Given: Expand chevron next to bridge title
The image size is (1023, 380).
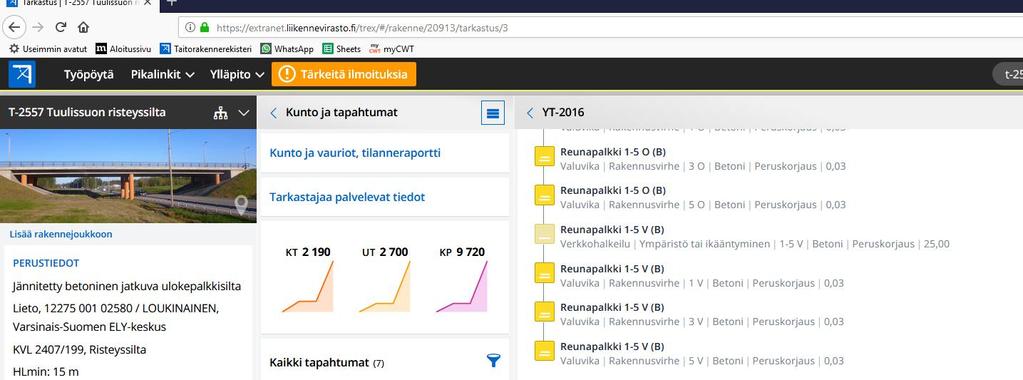Looking at the screenshot, I should pos(244,113).
